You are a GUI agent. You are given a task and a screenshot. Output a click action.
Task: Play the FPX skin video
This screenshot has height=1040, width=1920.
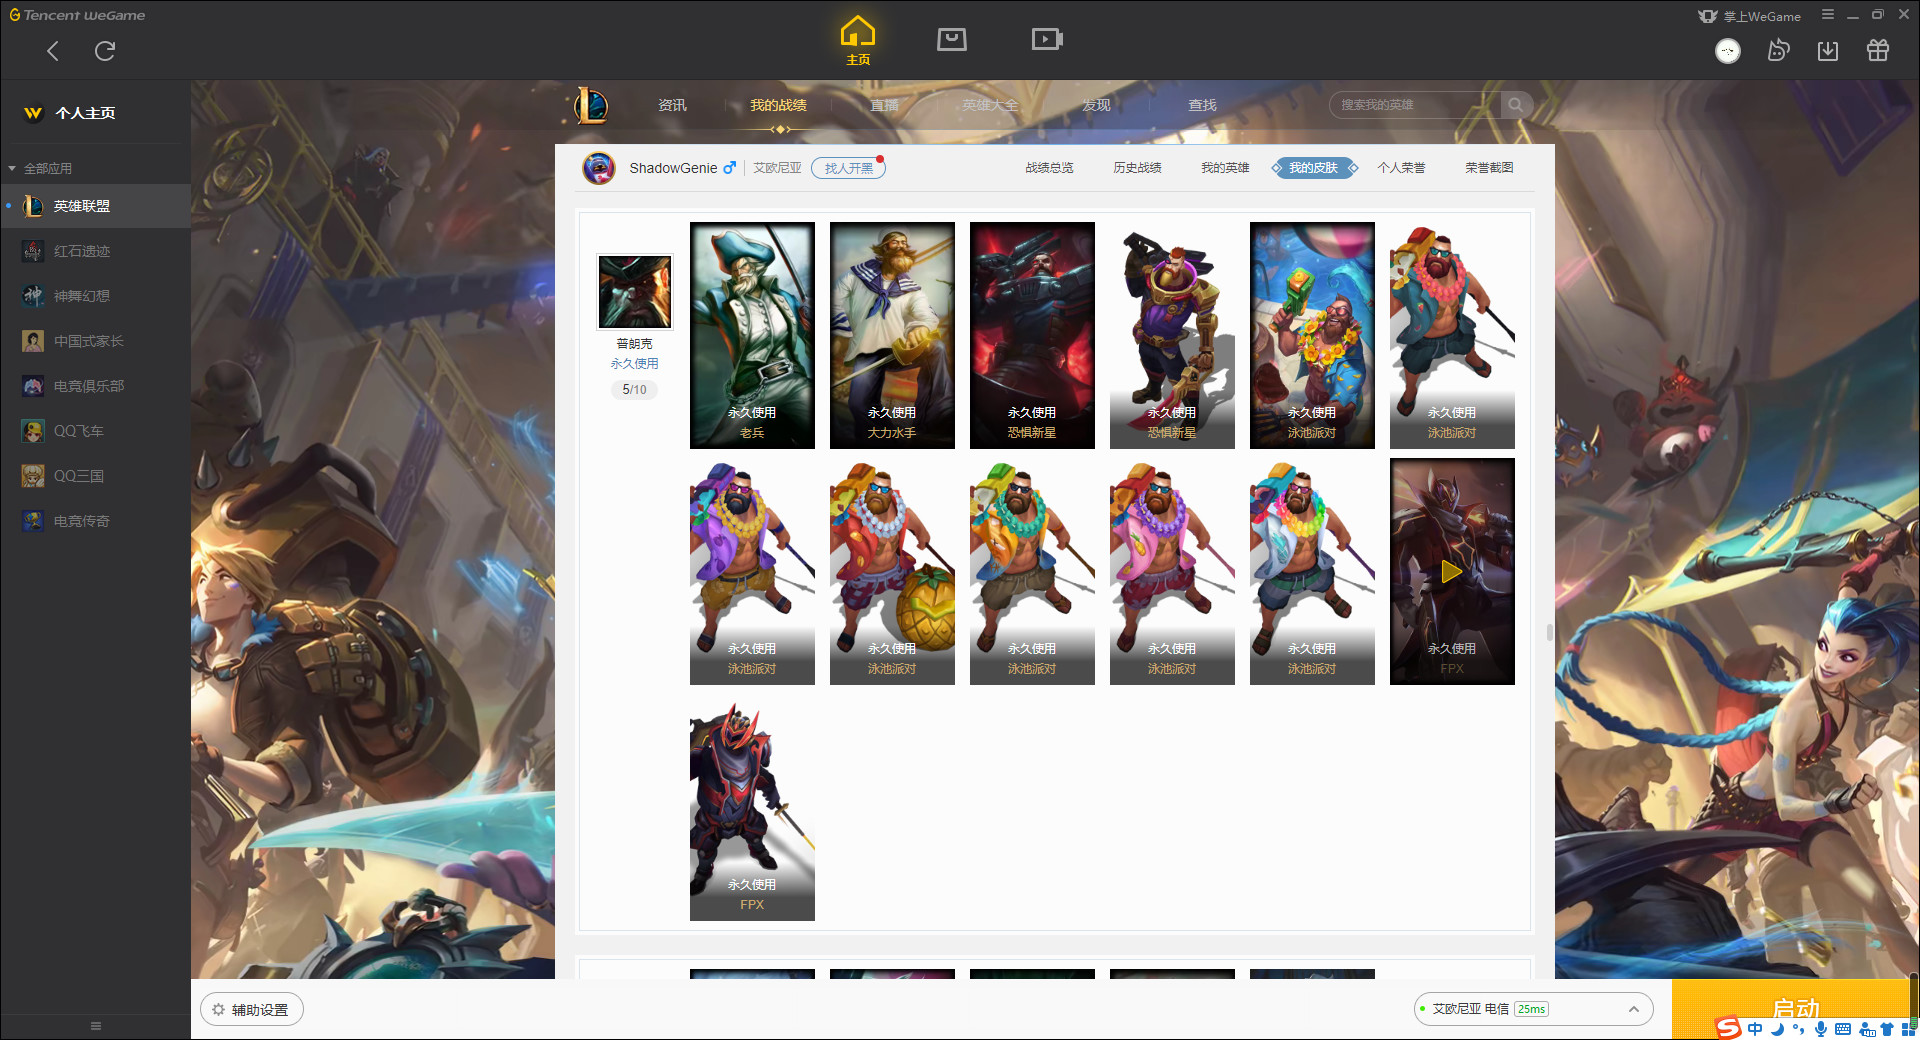[x=1452, y=571]
